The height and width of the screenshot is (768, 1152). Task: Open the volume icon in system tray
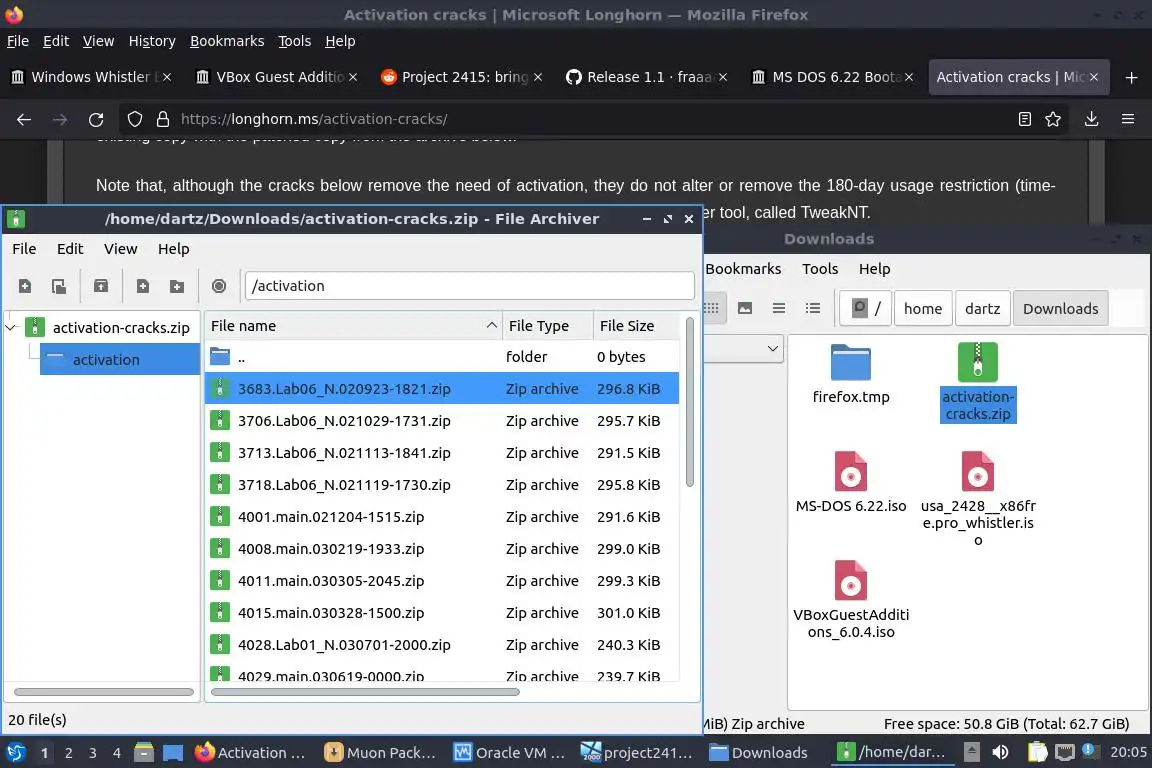click(x=1000, y=753)
